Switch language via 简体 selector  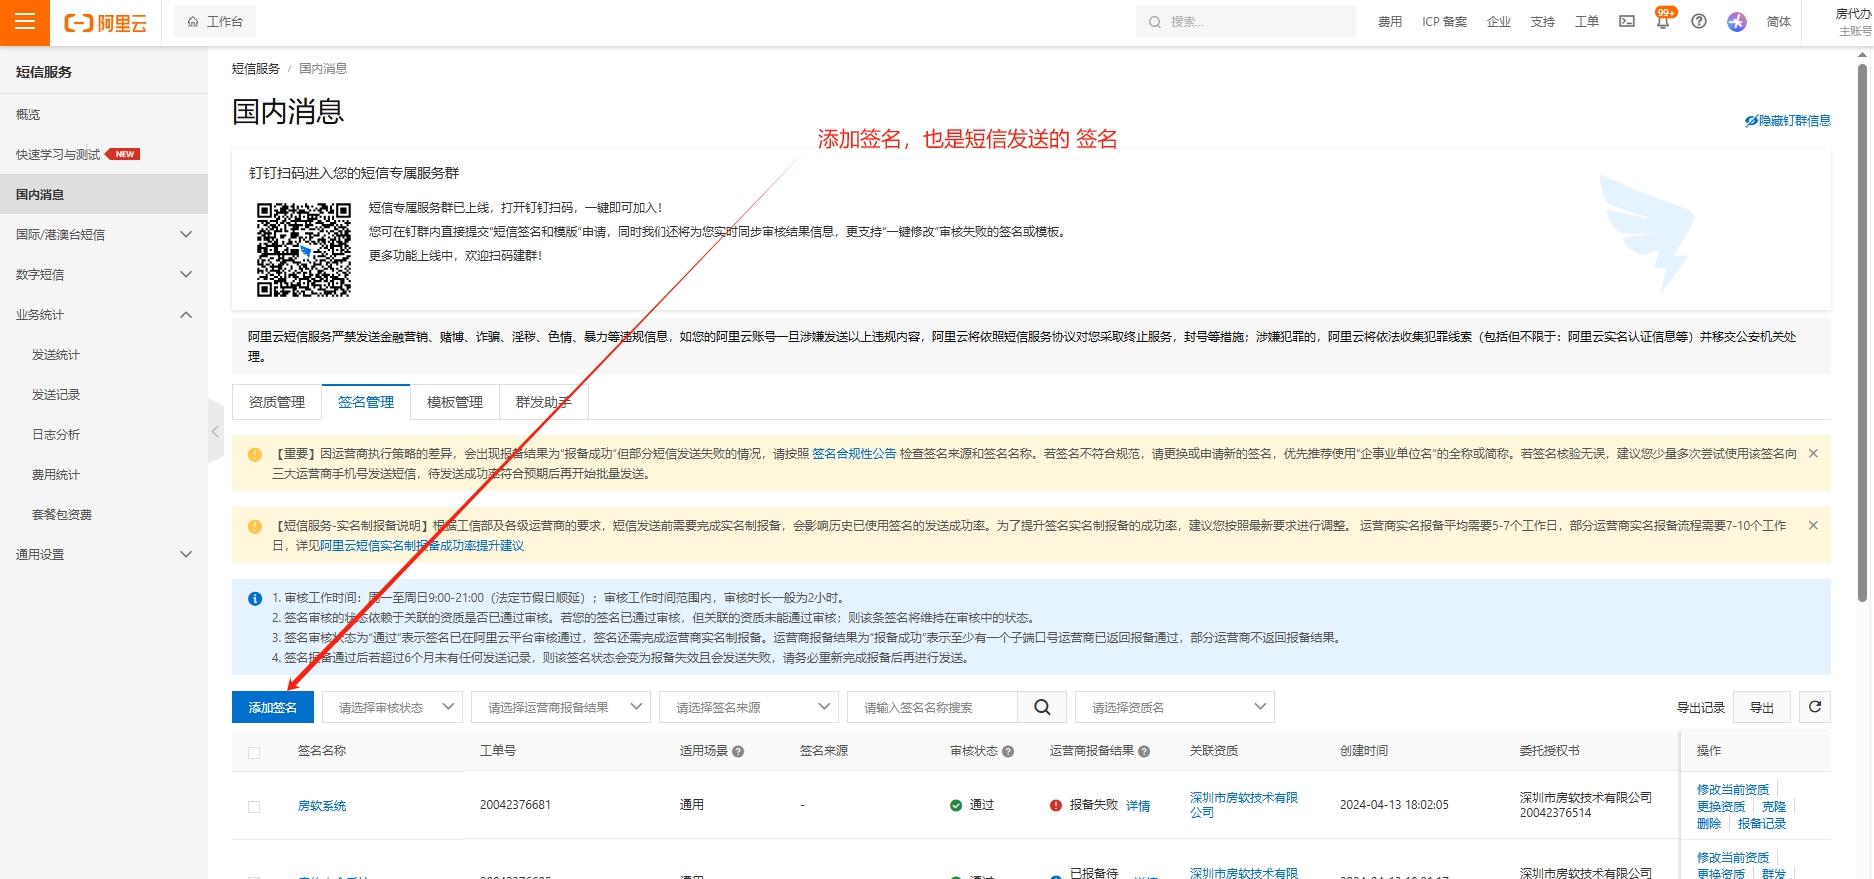[1779, 22]
